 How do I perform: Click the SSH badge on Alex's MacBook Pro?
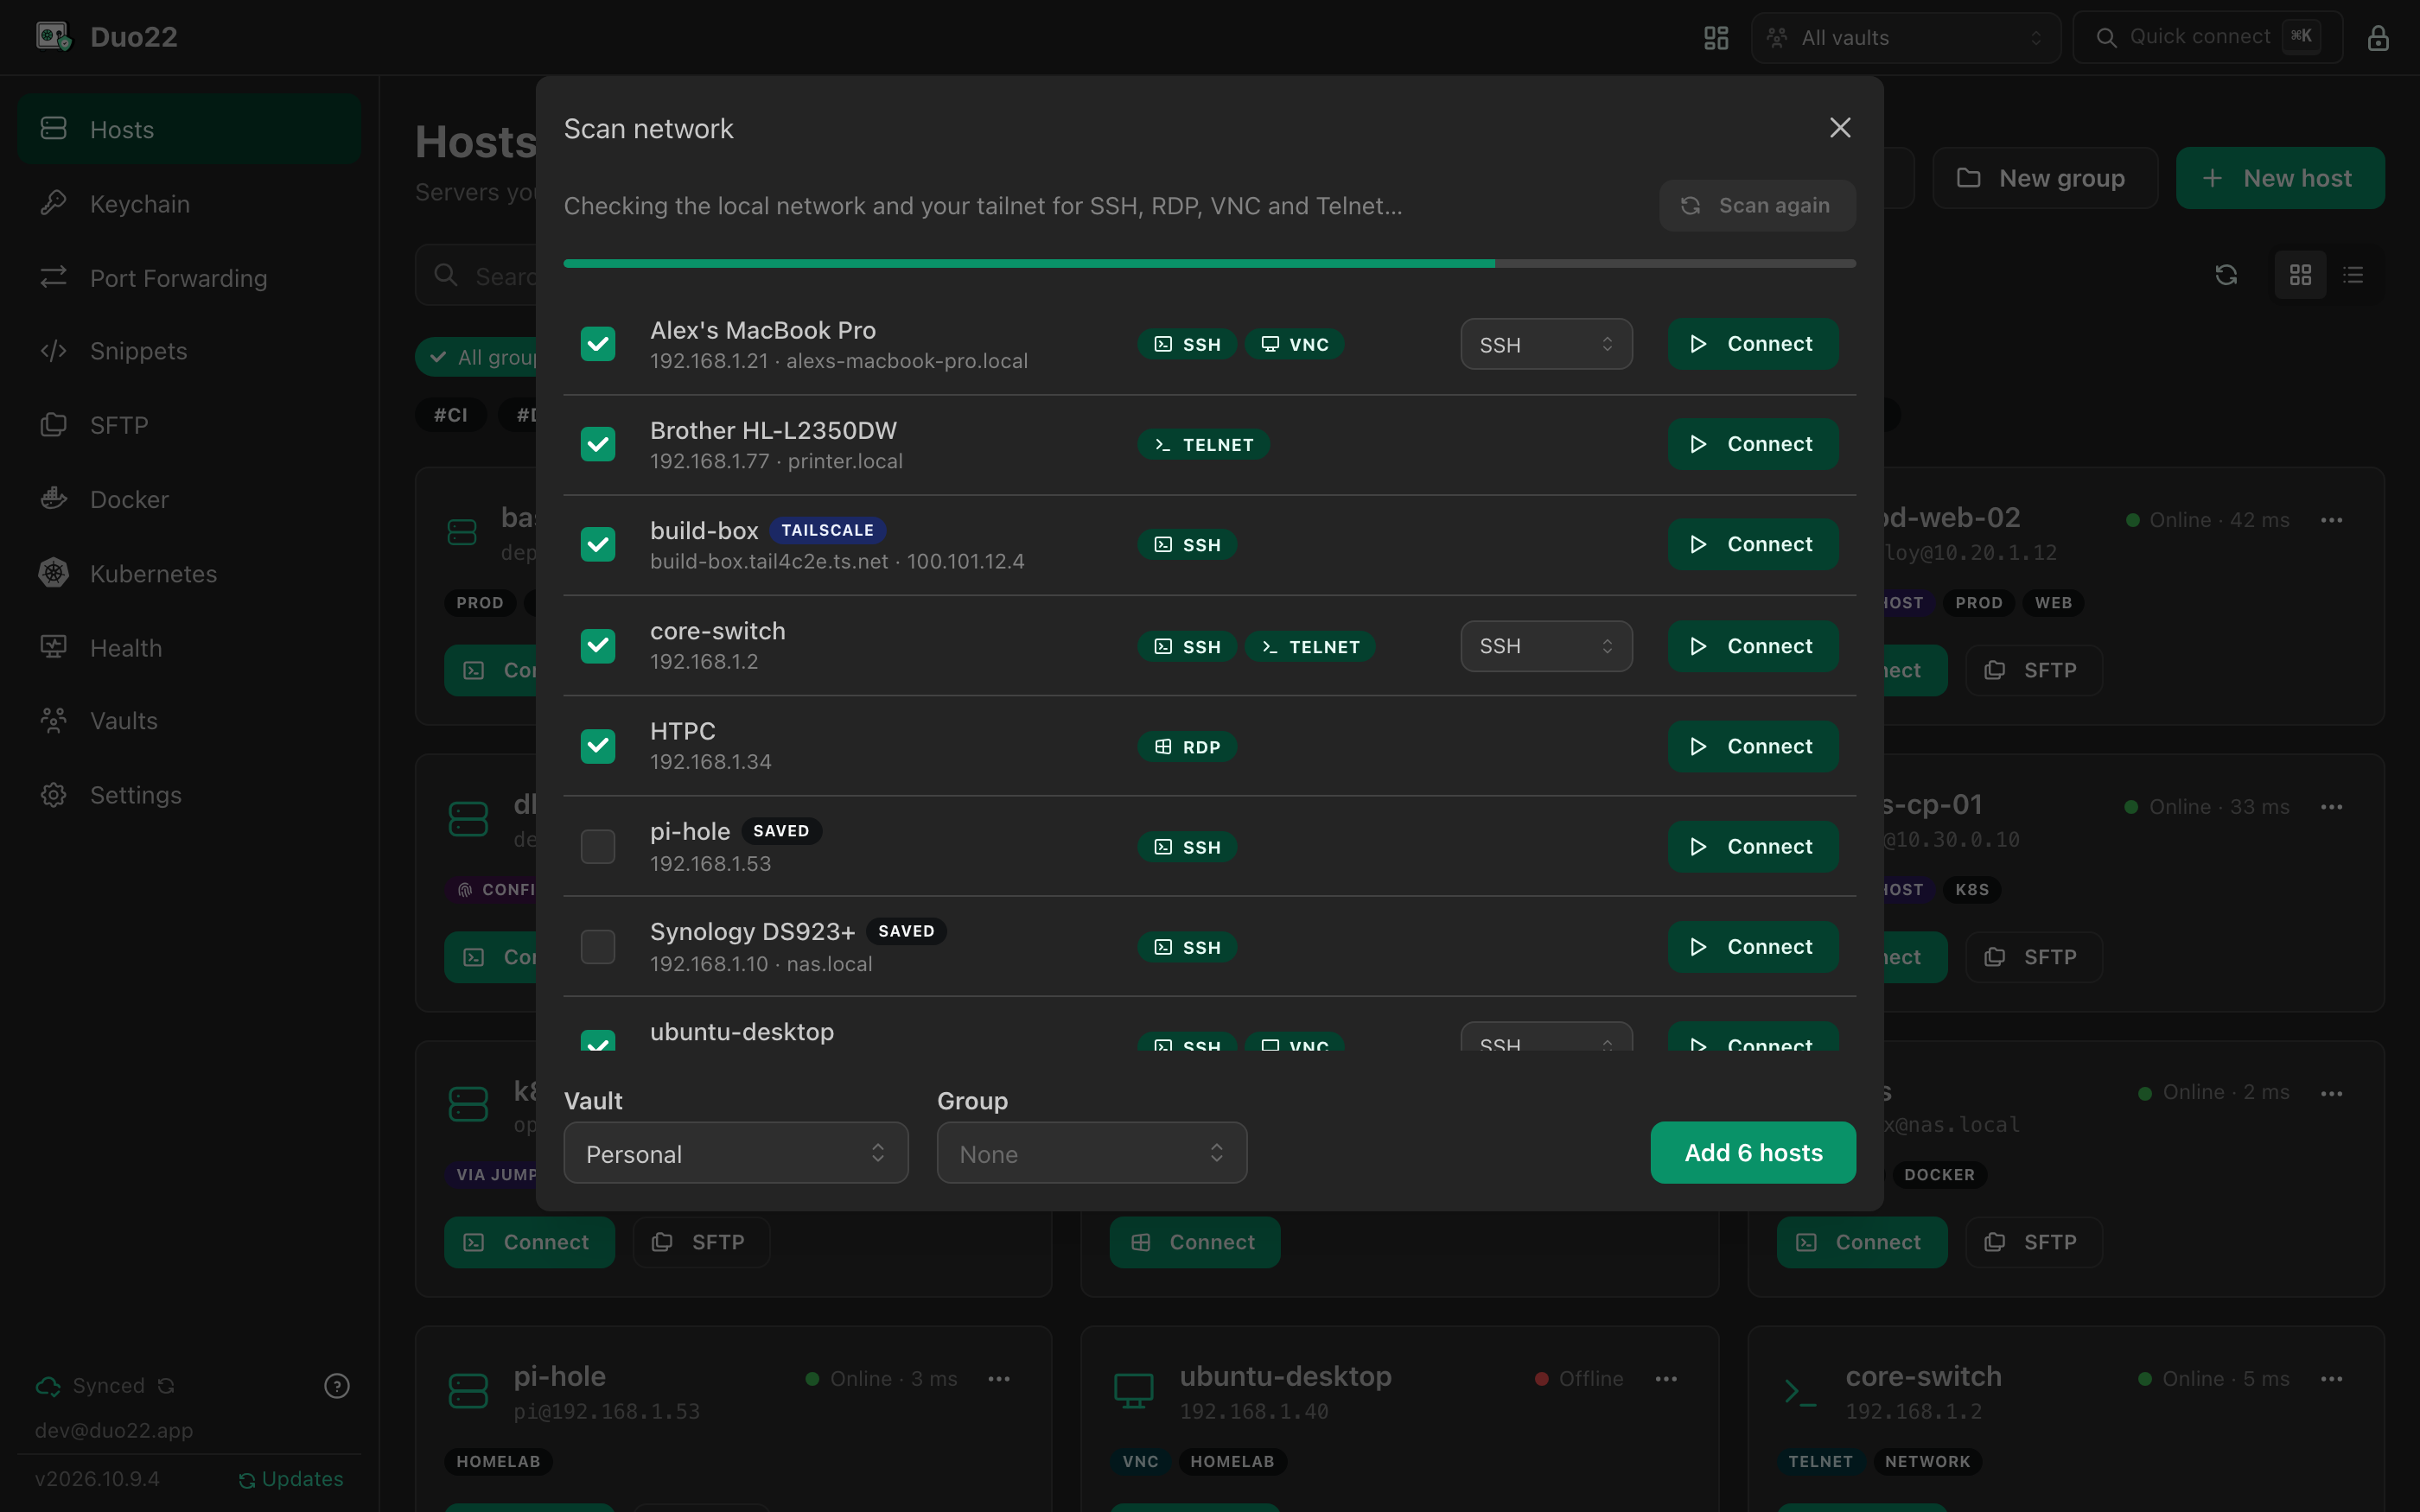(1187, 344)
